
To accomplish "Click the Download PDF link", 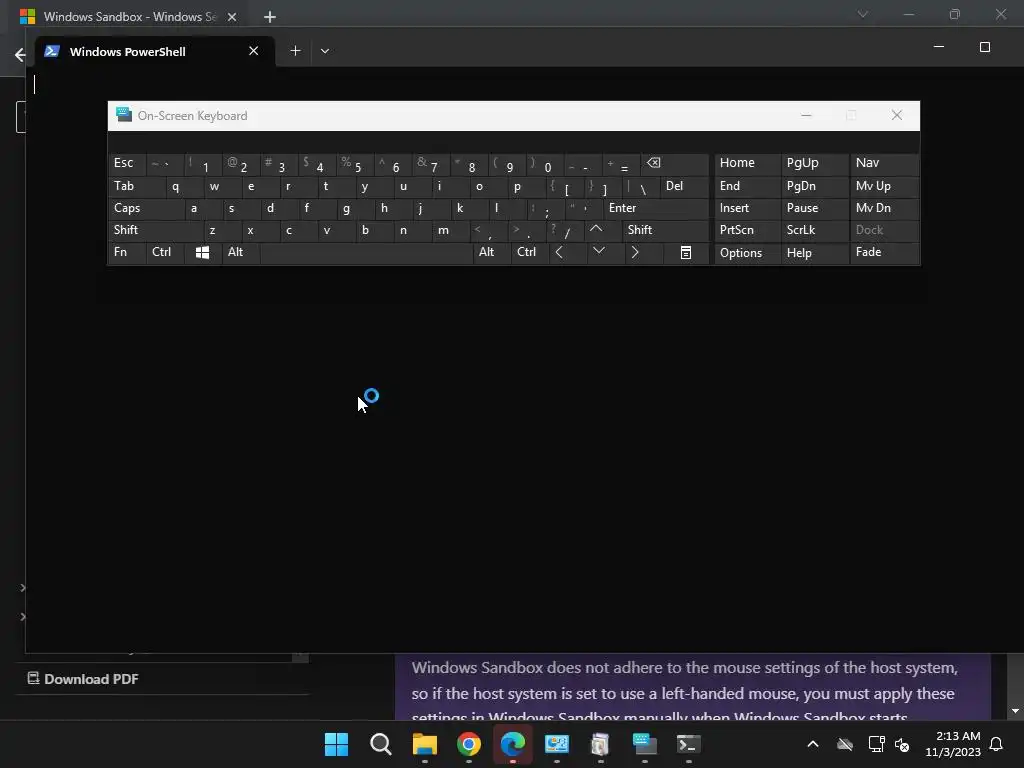I will click(83, 679).
